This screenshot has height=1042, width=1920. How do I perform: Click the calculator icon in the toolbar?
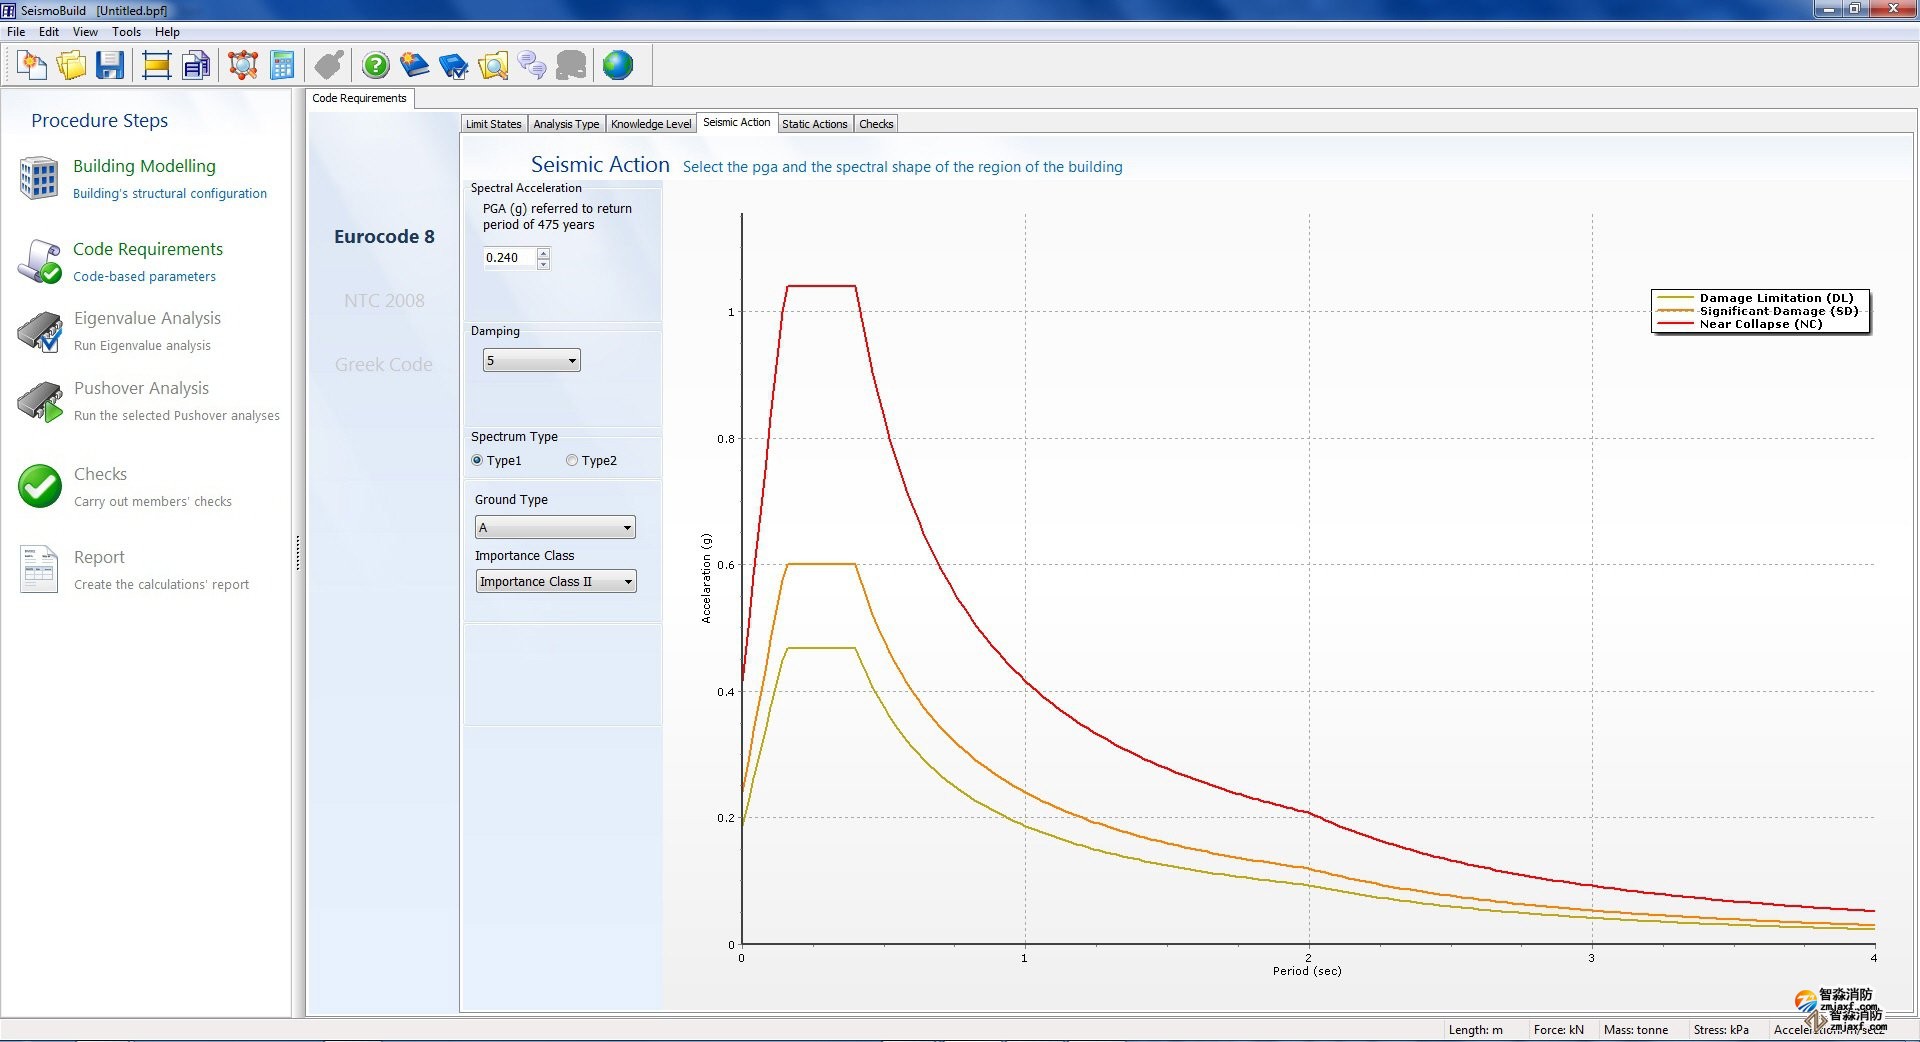(x=283, y=66)
